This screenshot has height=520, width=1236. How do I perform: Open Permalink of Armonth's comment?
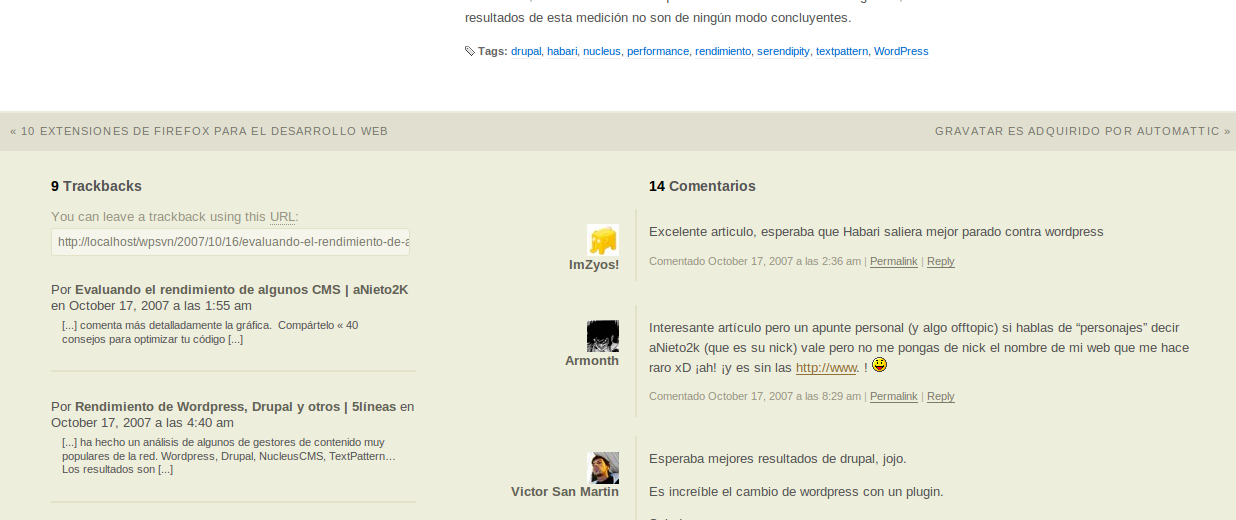point(893,396)
